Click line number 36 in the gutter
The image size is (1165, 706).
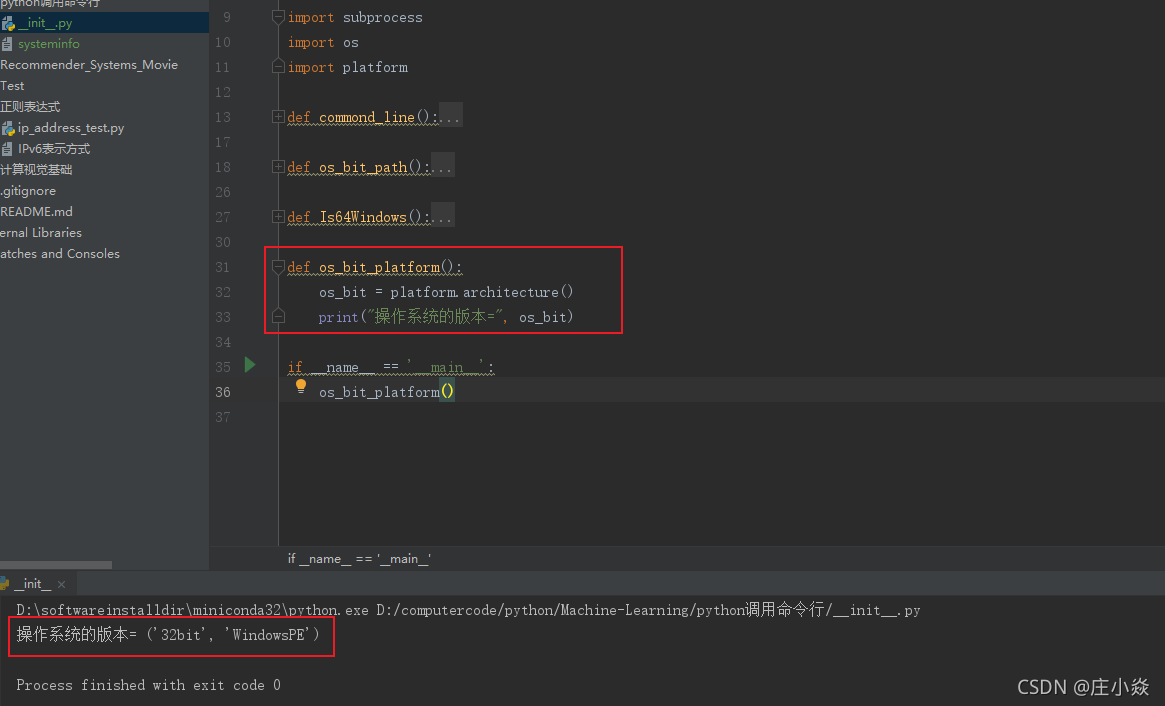pos(223,392)
